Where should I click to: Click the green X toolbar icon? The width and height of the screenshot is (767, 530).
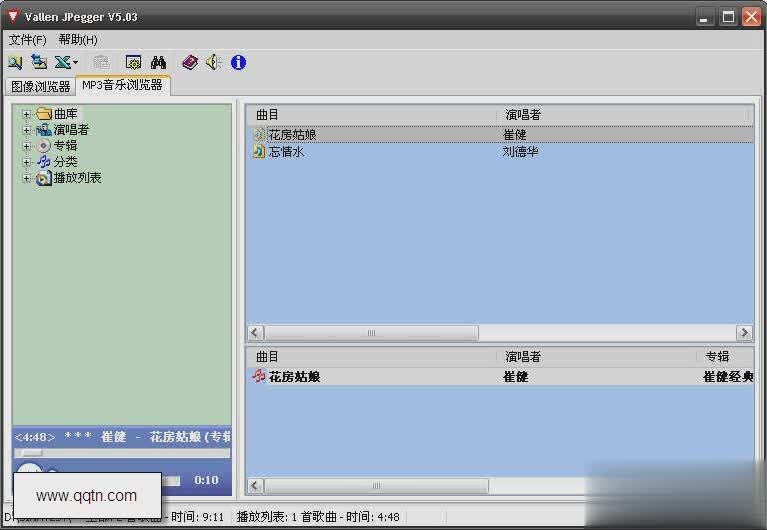(62, 62)
